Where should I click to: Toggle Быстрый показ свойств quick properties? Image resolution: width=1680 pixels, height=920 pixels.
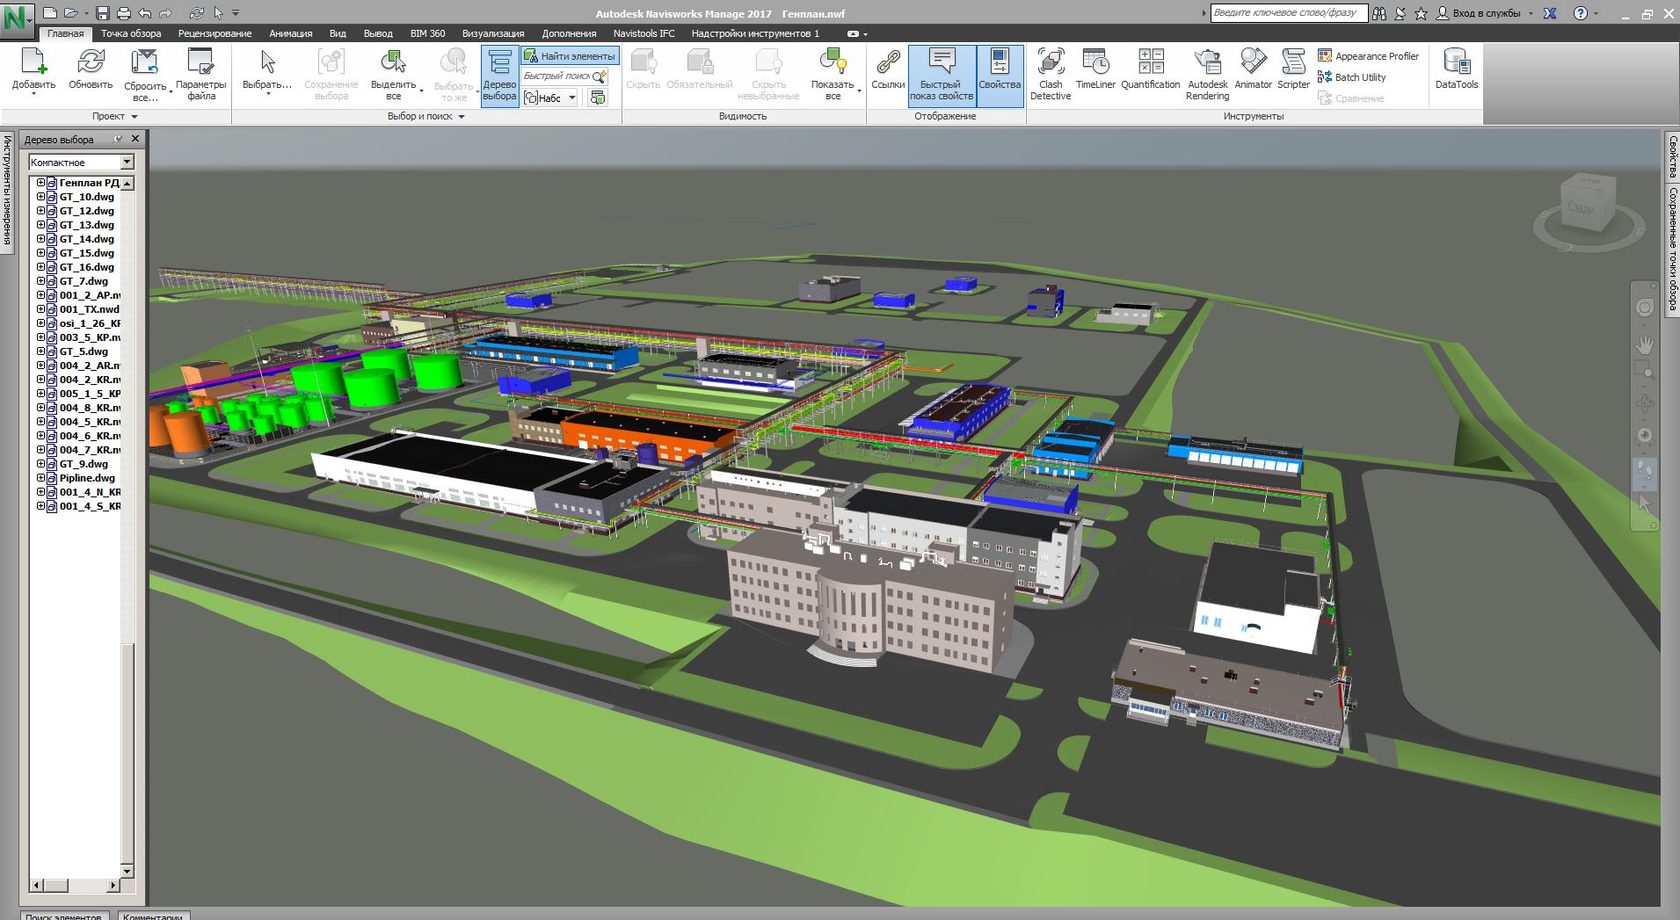click(x=941, y=75)
